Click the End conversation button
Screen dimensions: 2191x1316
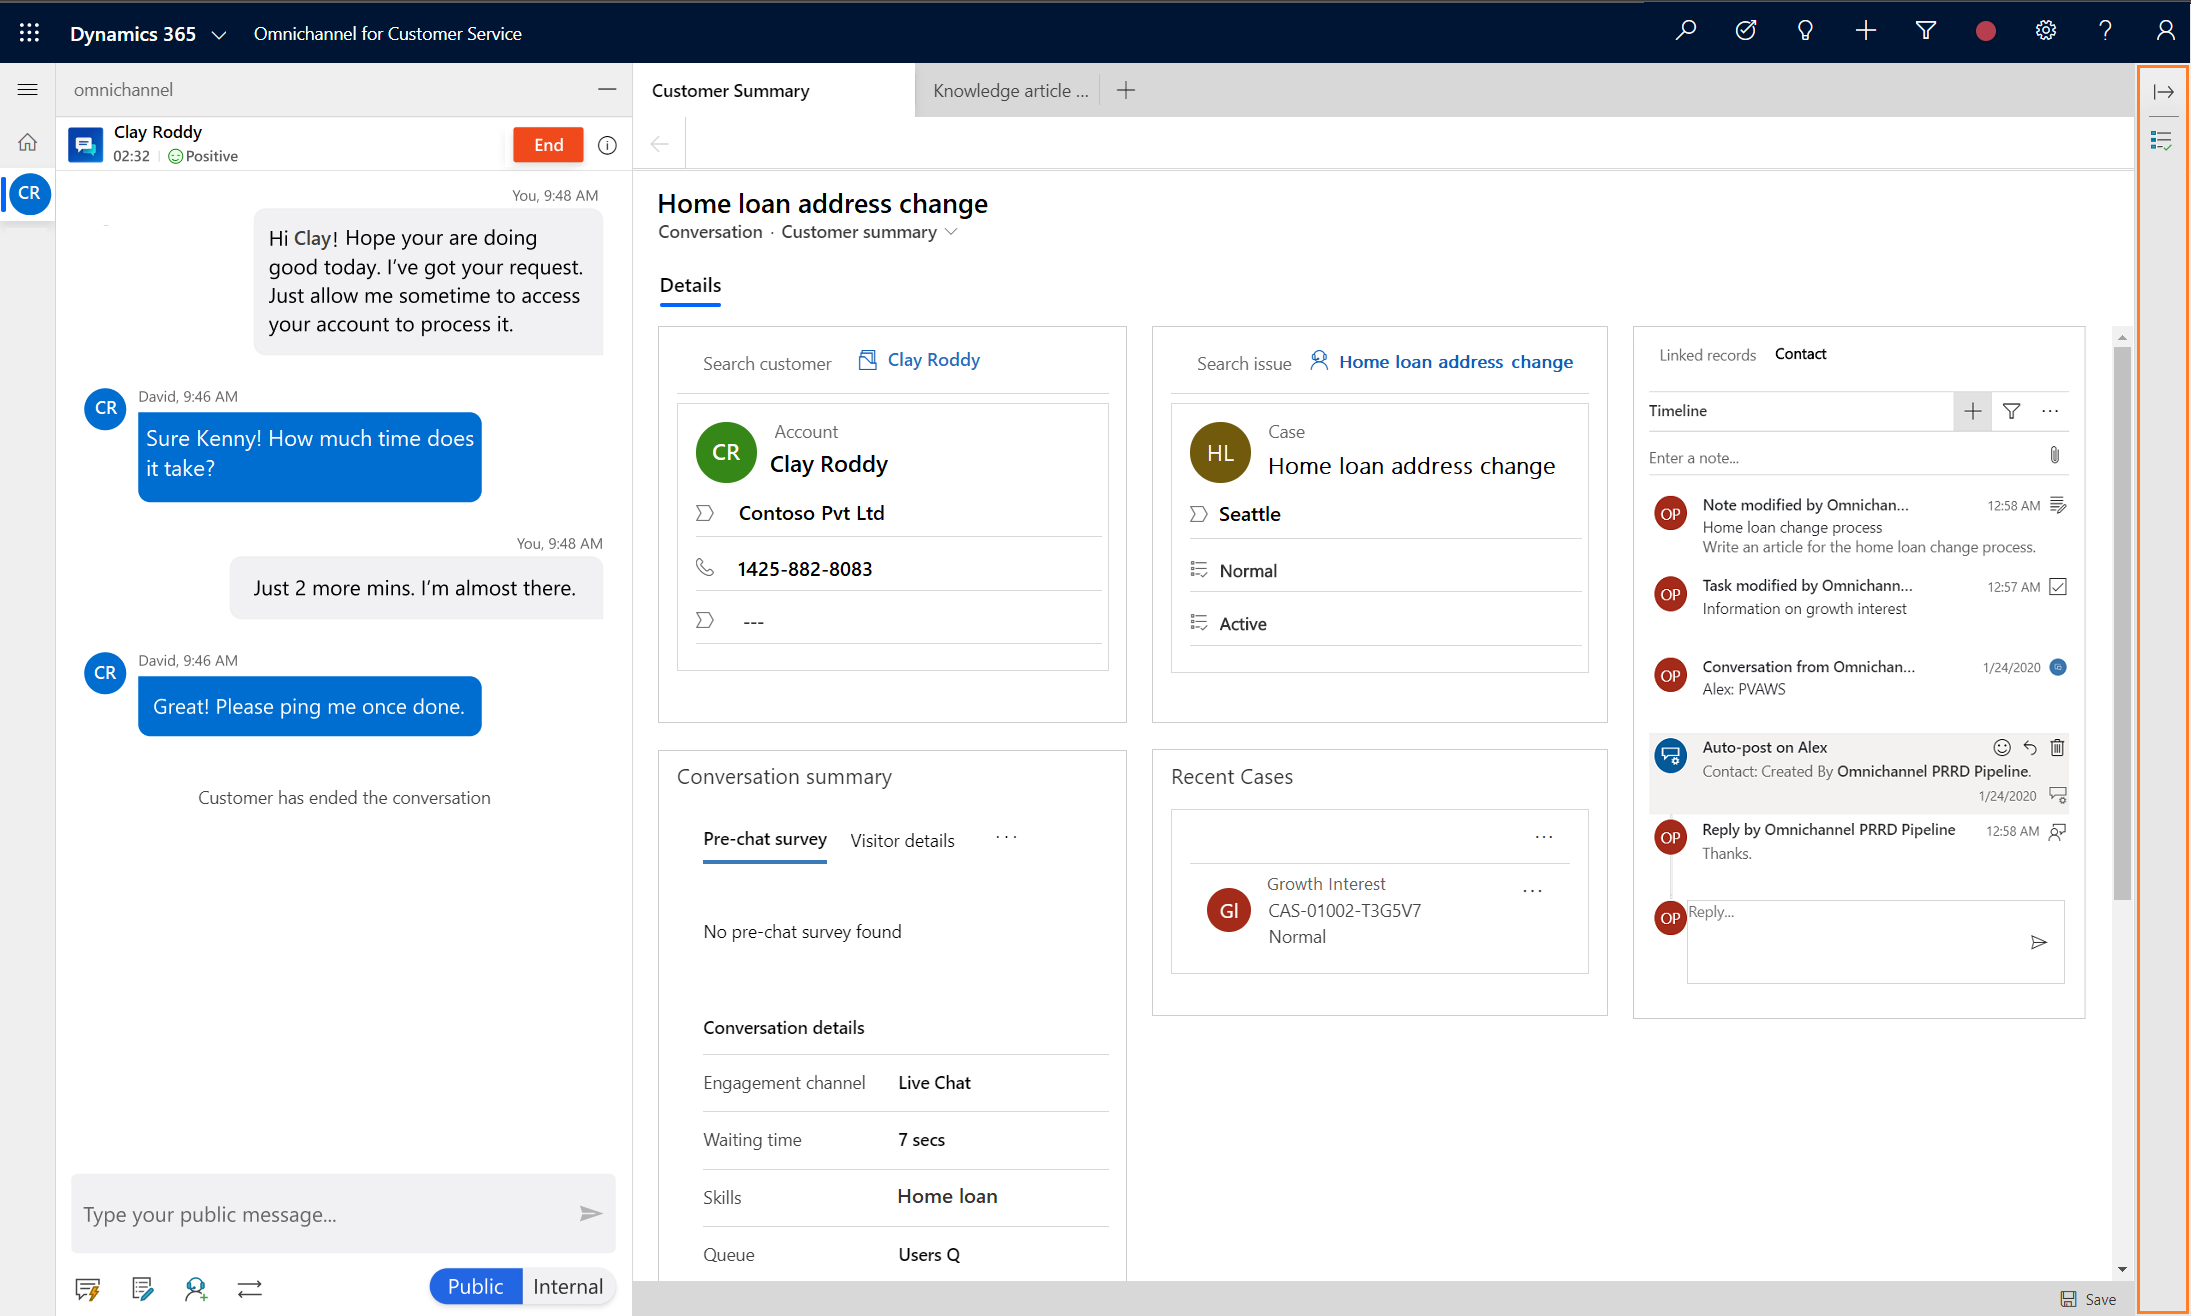(548, 142)
